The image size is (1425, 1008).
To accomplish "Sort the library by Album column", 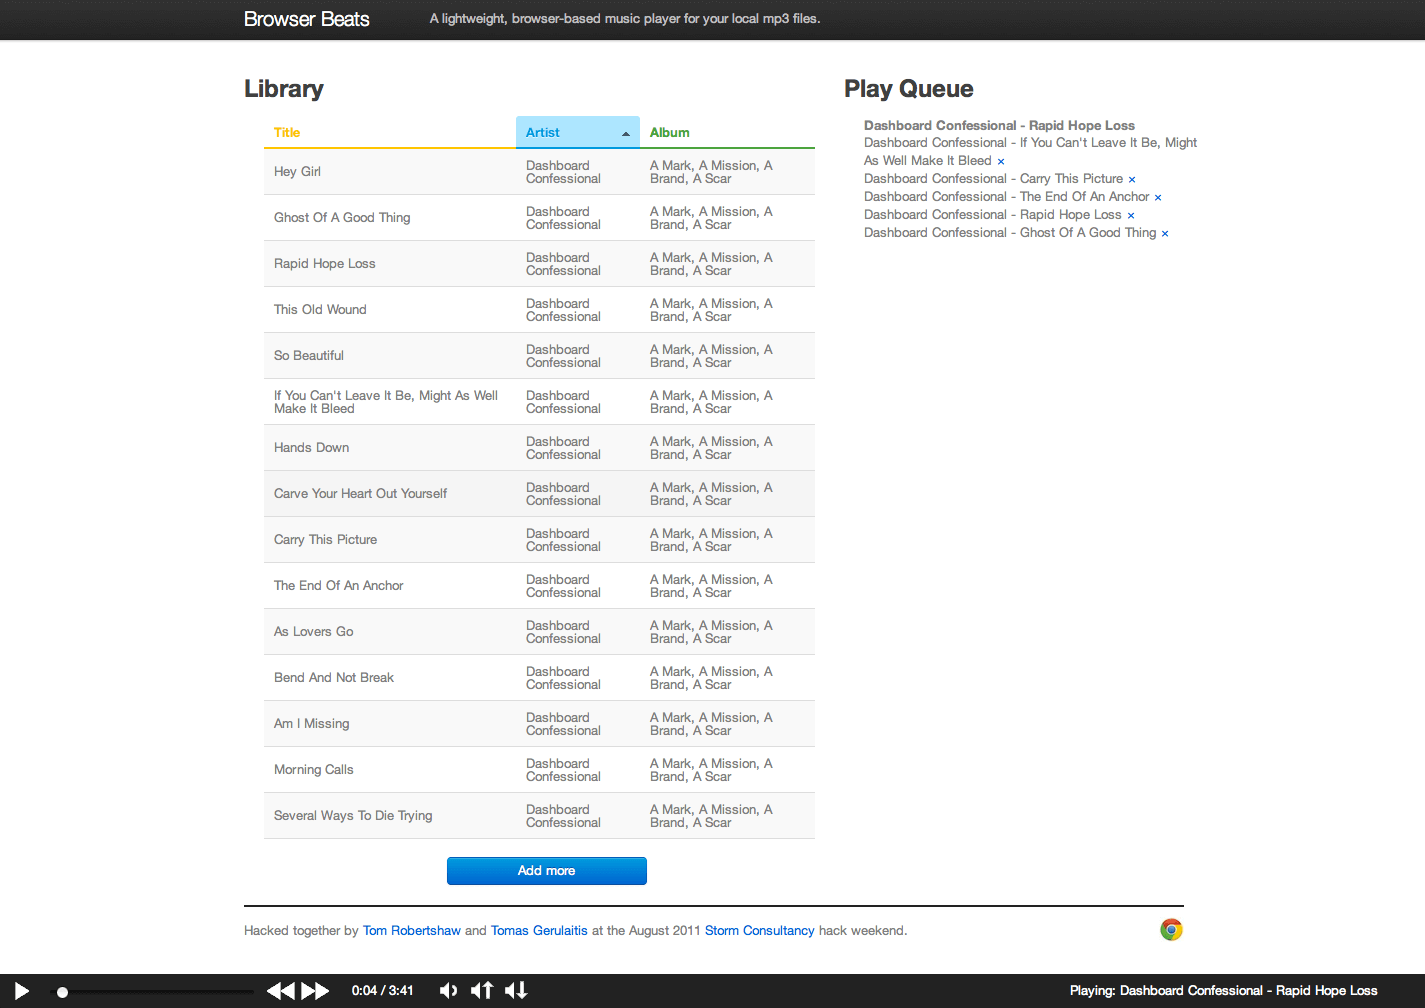I will (727, 132).
